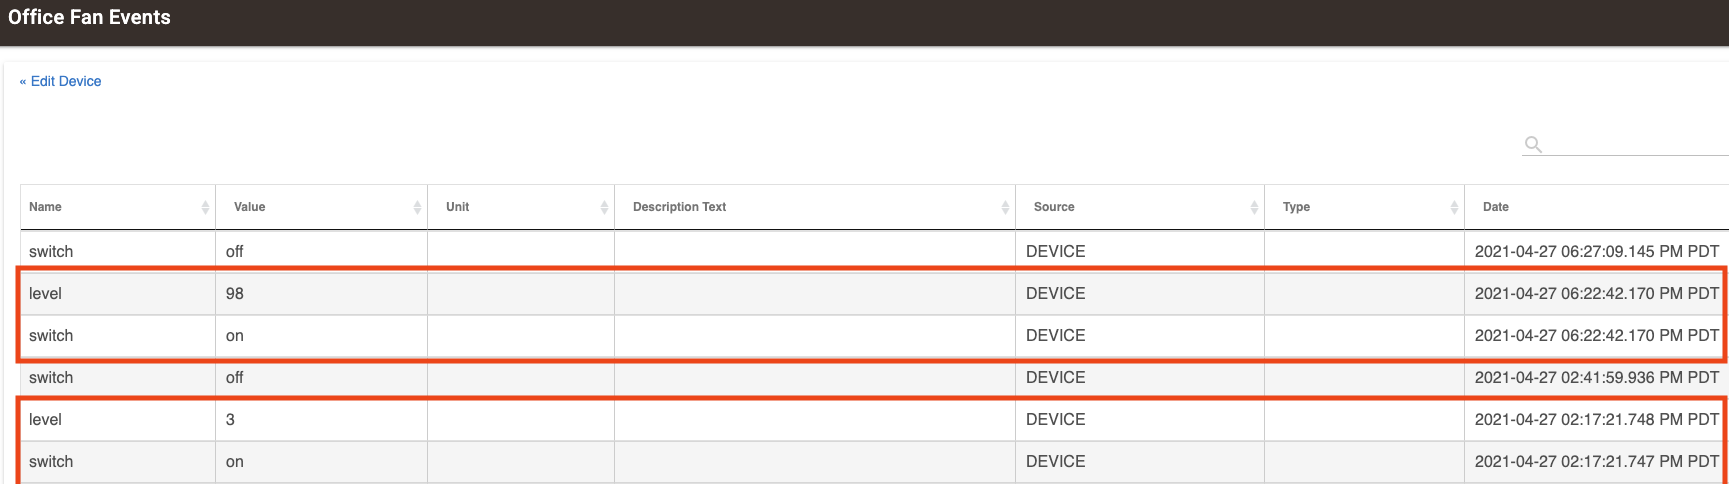This screenshot has width=1729, height=484.
Task: Sort by Source column arrows
Action: pyautogui.click(x=1254, y=207)
